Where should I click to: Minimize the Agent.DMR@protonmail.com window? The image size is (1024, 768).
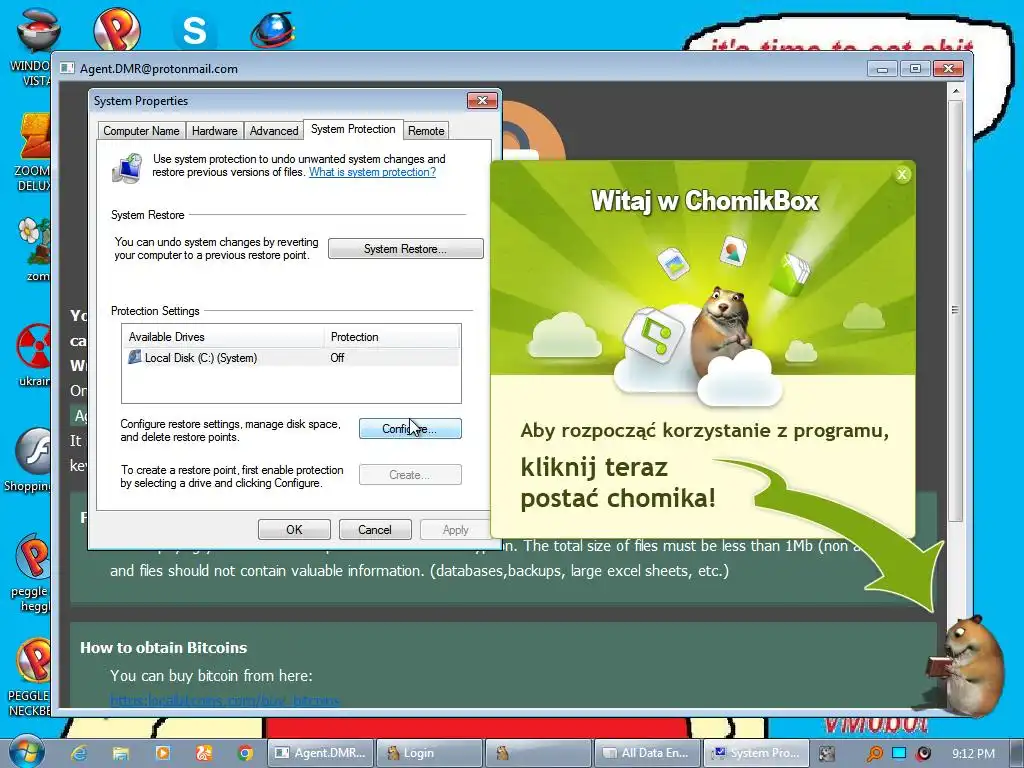[x=882, y=69]
